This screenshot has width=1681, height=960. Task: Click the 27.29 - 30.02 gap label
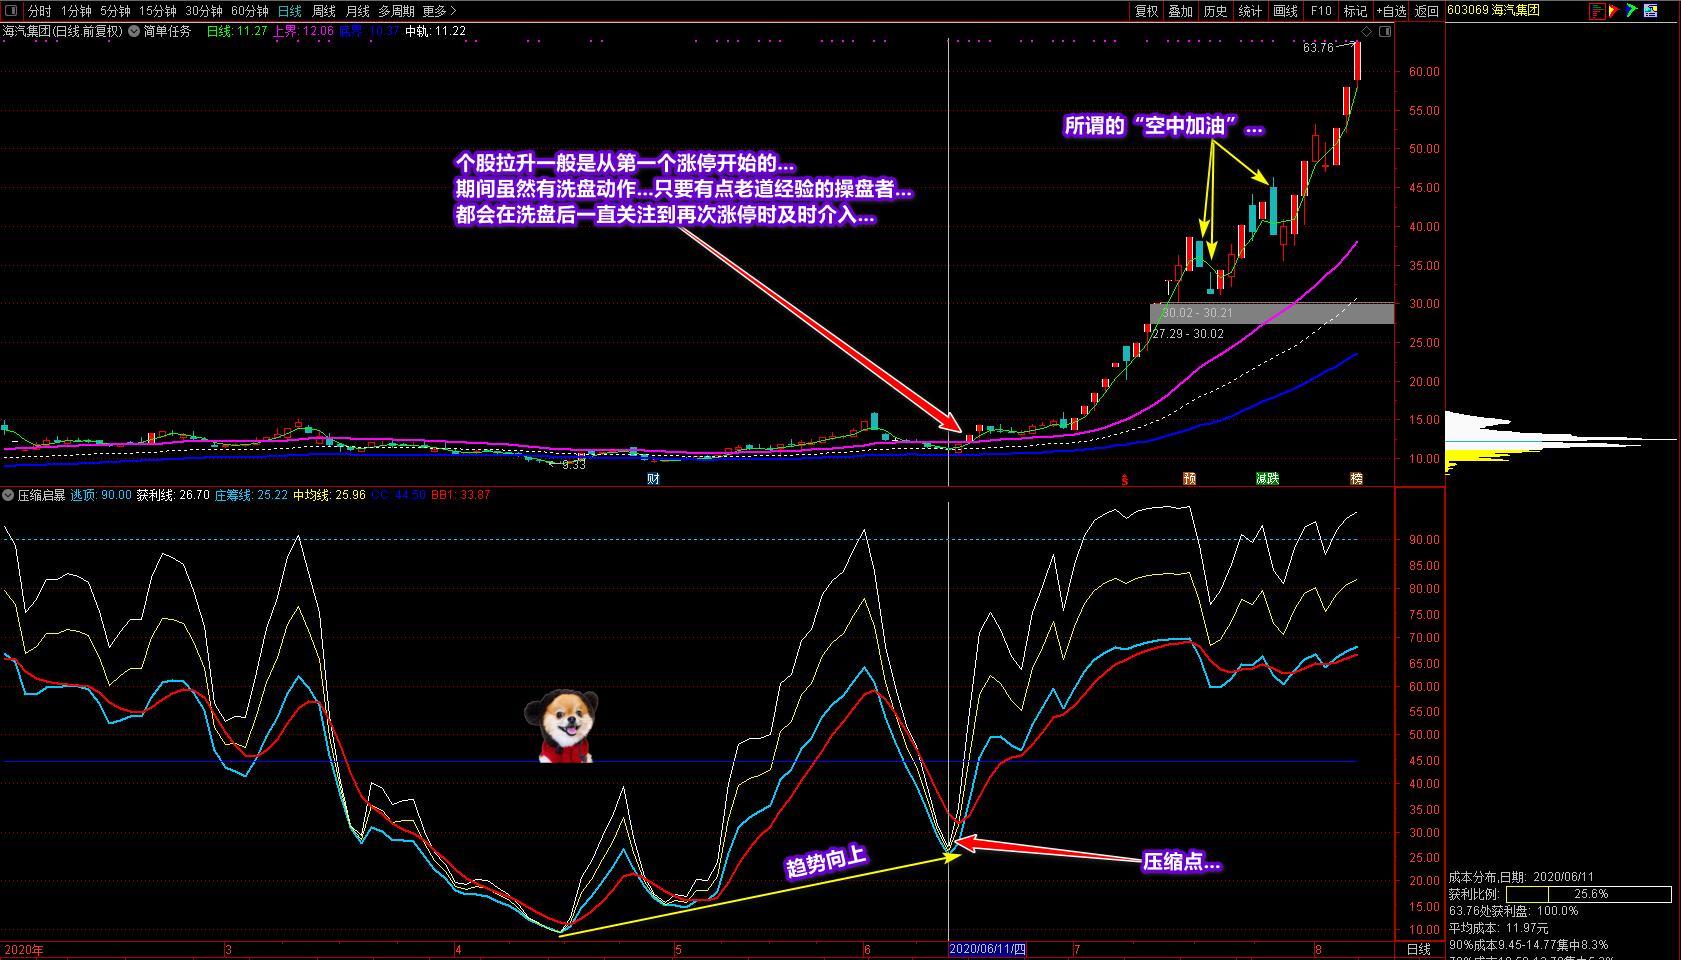1188,334
